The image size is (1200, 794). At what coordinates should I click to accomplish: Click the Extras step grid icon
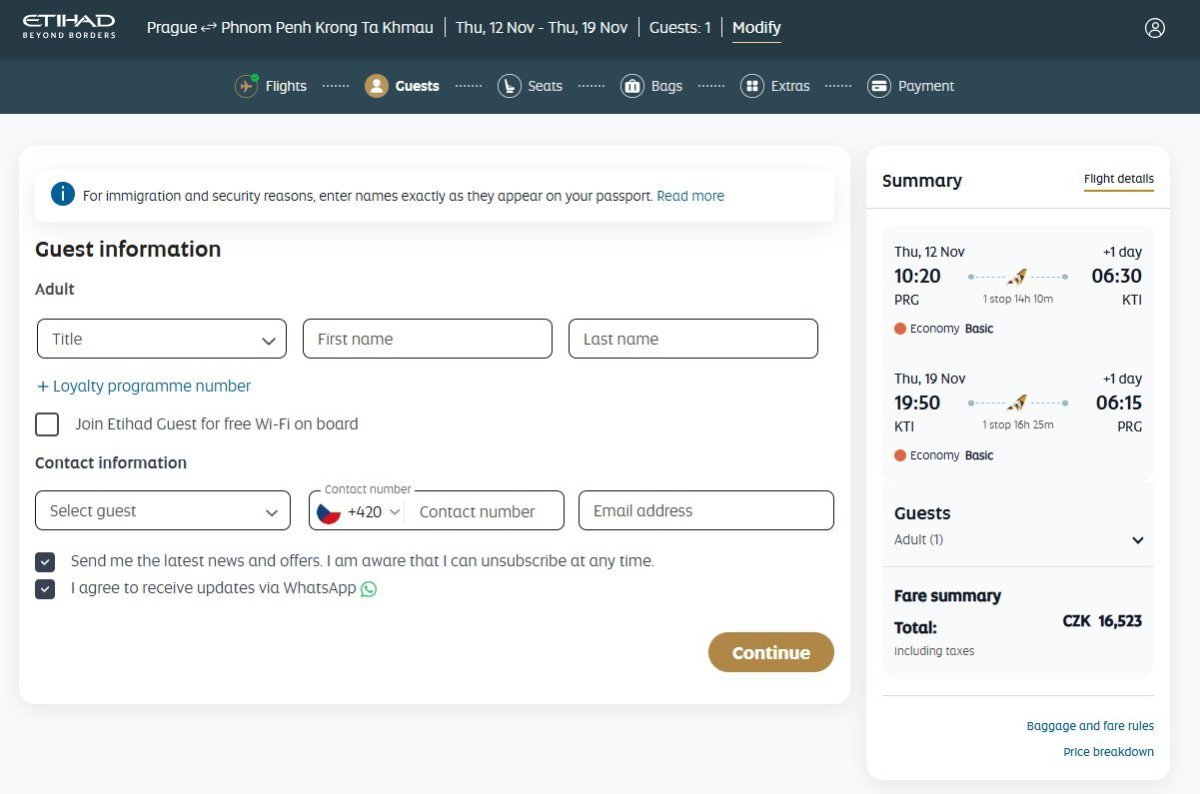[x=752, y=86]
